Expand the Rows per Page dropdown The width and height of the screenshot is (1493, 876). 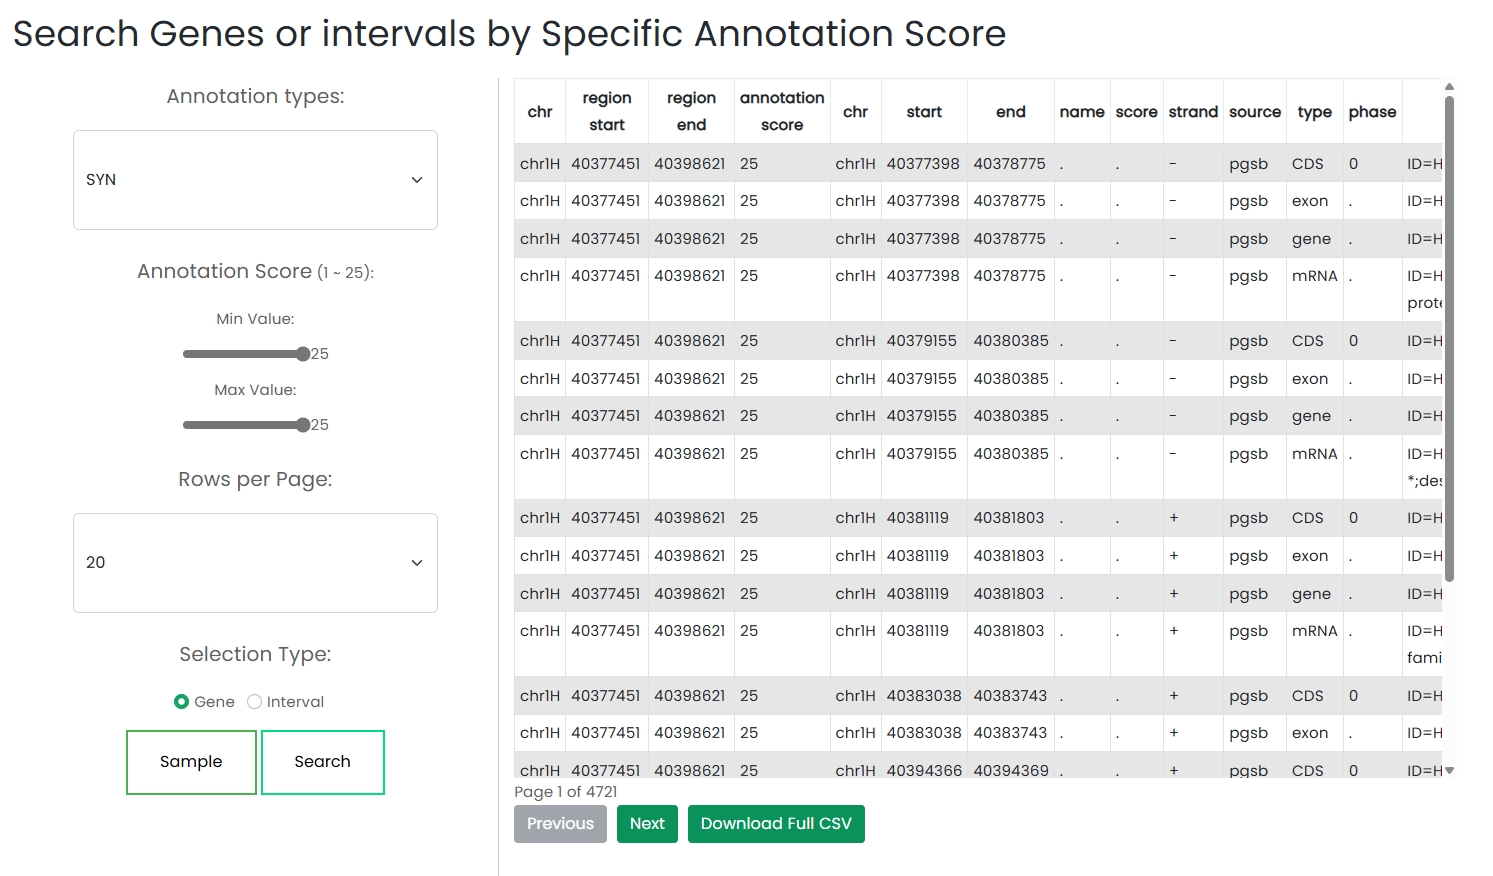coord(255,563)
